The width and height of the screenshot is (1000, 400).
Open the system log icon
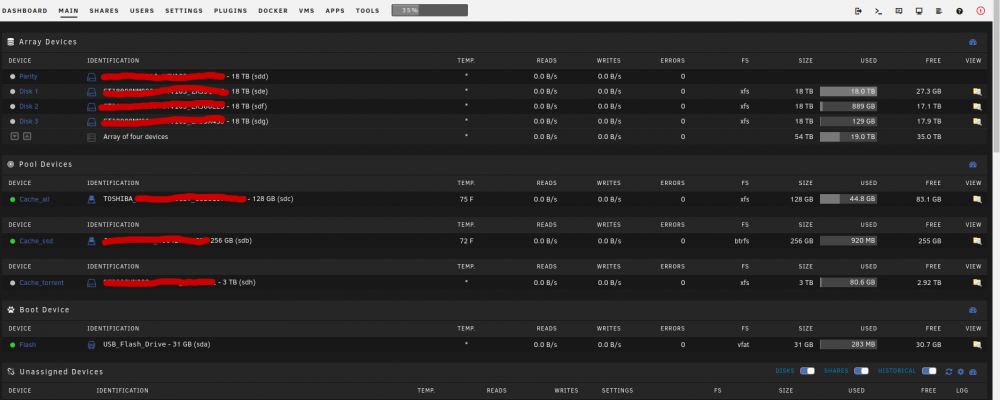pos(939,11)
